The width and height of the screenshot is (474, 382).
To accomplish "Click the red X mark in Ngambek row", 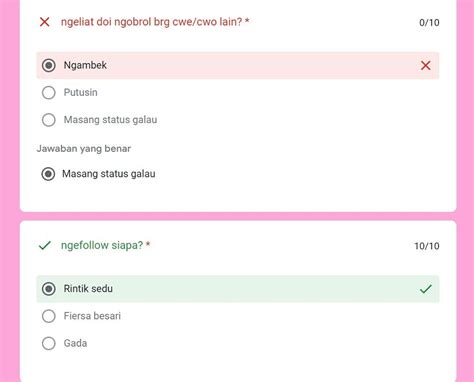I will 425,66.
